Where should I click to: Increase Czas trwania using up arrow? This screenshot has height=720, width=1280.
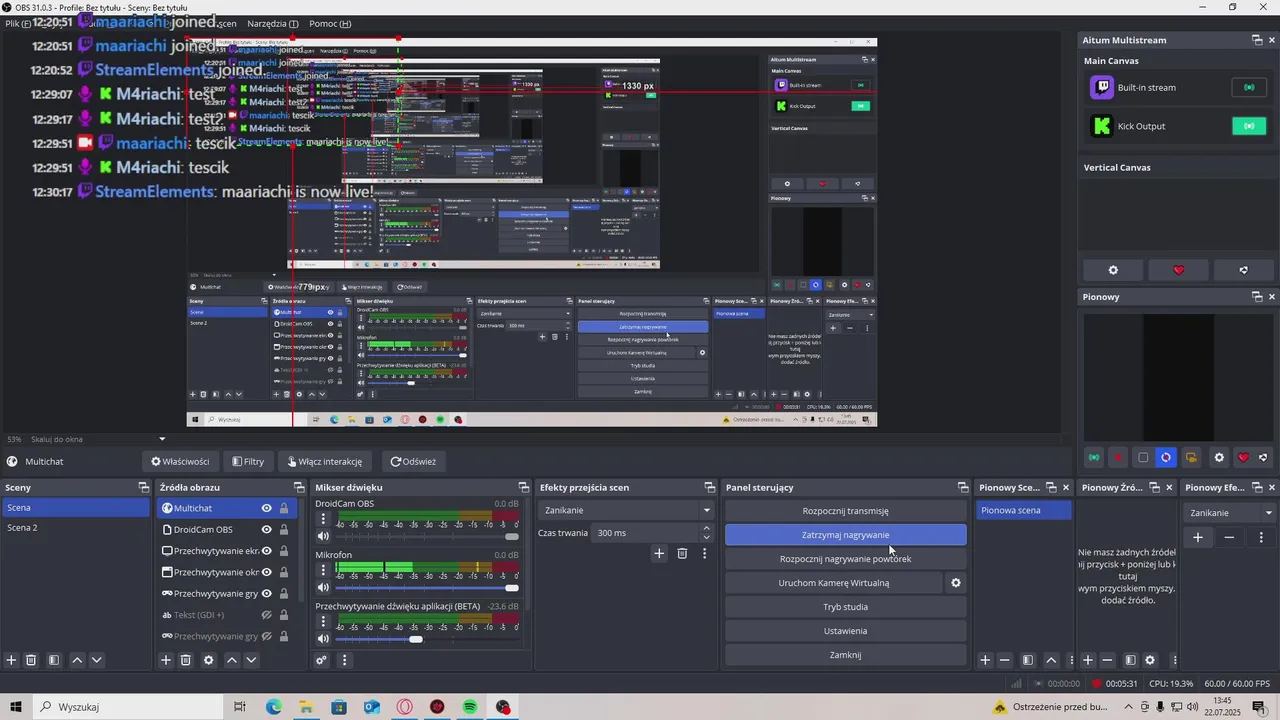707,528
